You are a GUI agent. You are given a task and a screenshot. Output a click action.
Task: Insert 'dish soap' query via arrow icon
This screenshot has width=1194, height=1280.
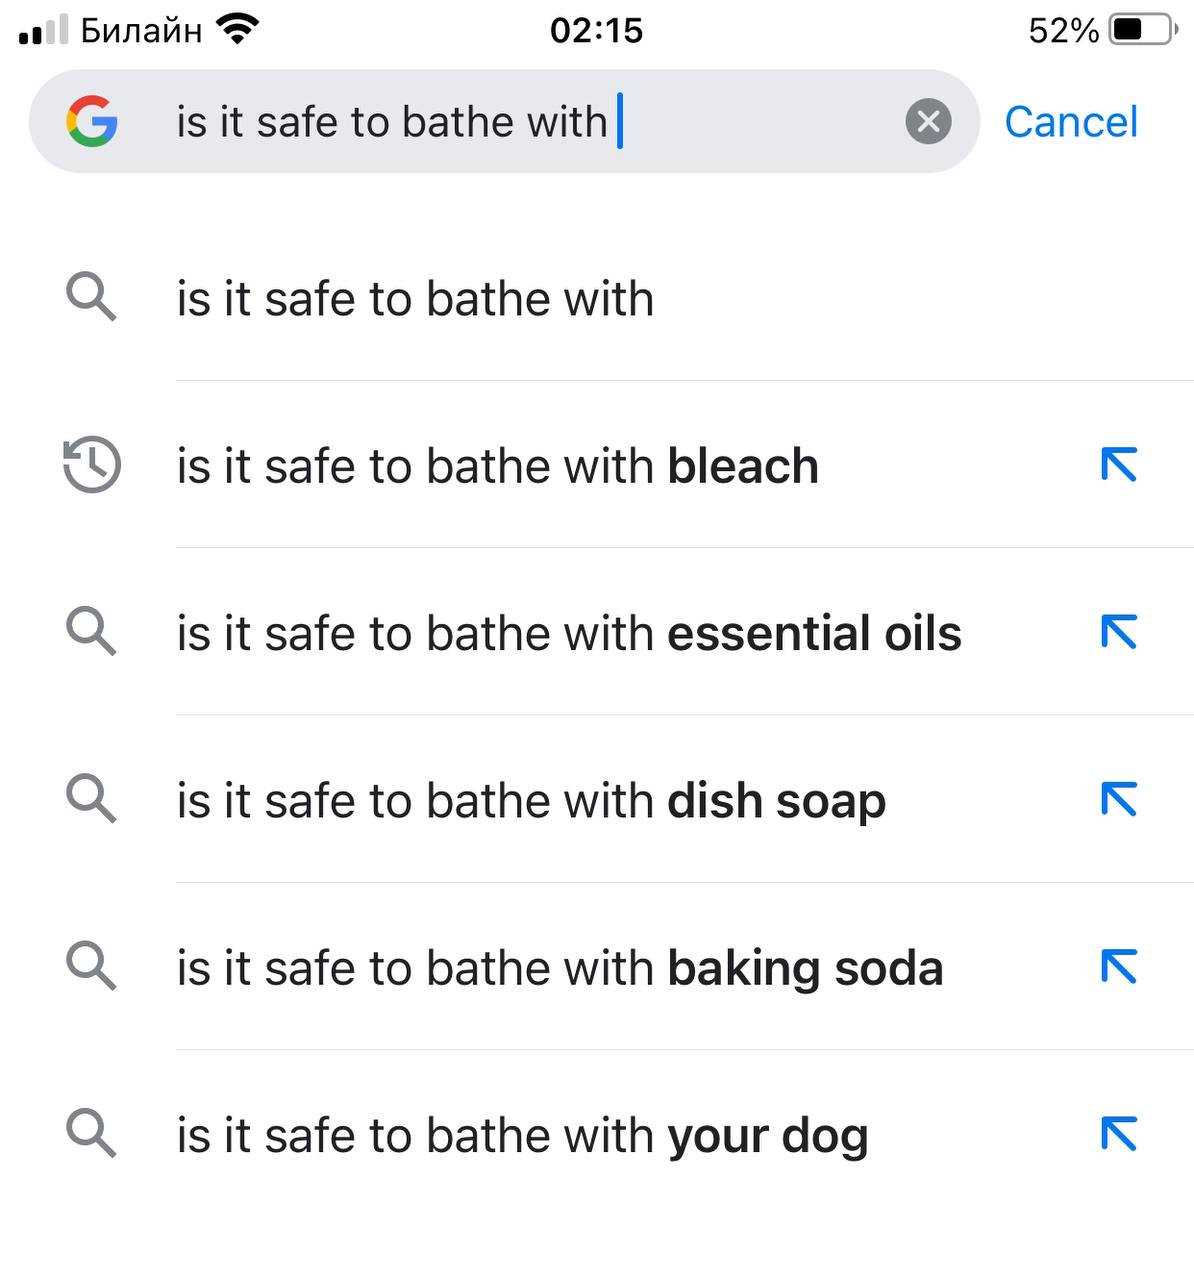click(1119, 799)
